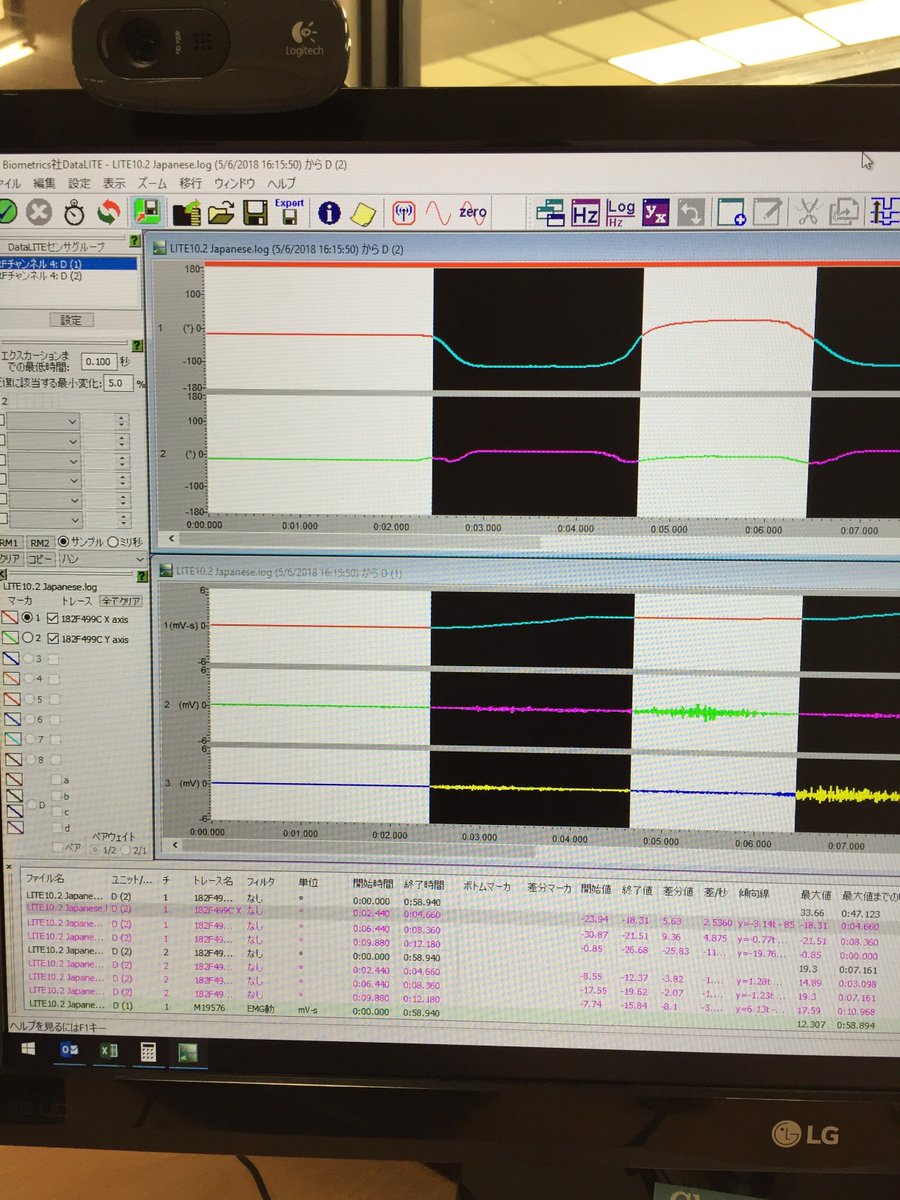Click the scissors cut icon
Image resolution: width=900 pixels, height=1200 pixels.
tap(807, 212)
